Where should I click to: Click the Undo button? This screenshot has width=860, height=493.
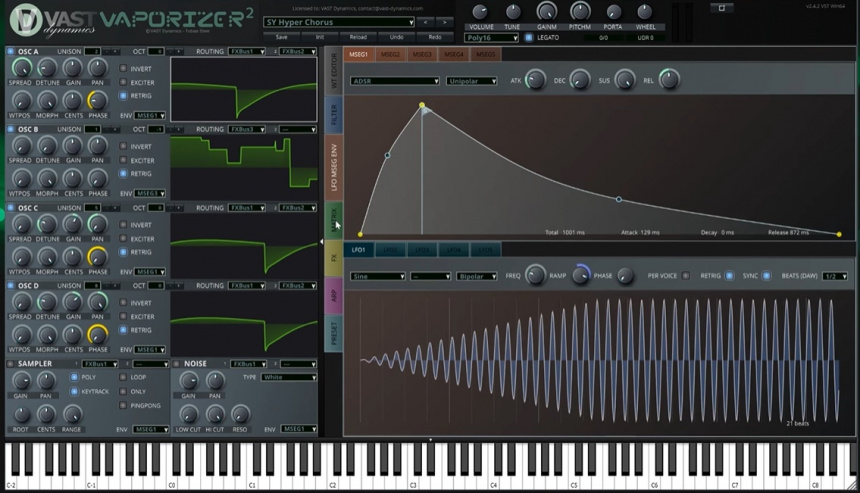click(397, 37)
